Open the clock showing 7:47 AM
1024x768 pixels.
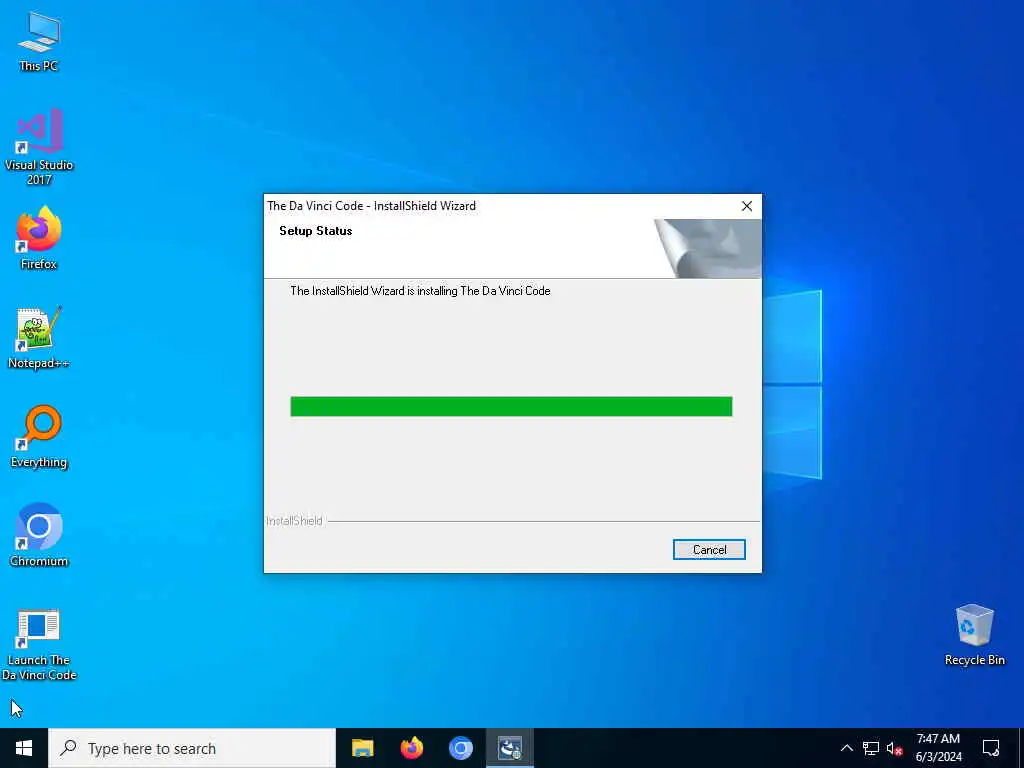(x=938, y=748)
